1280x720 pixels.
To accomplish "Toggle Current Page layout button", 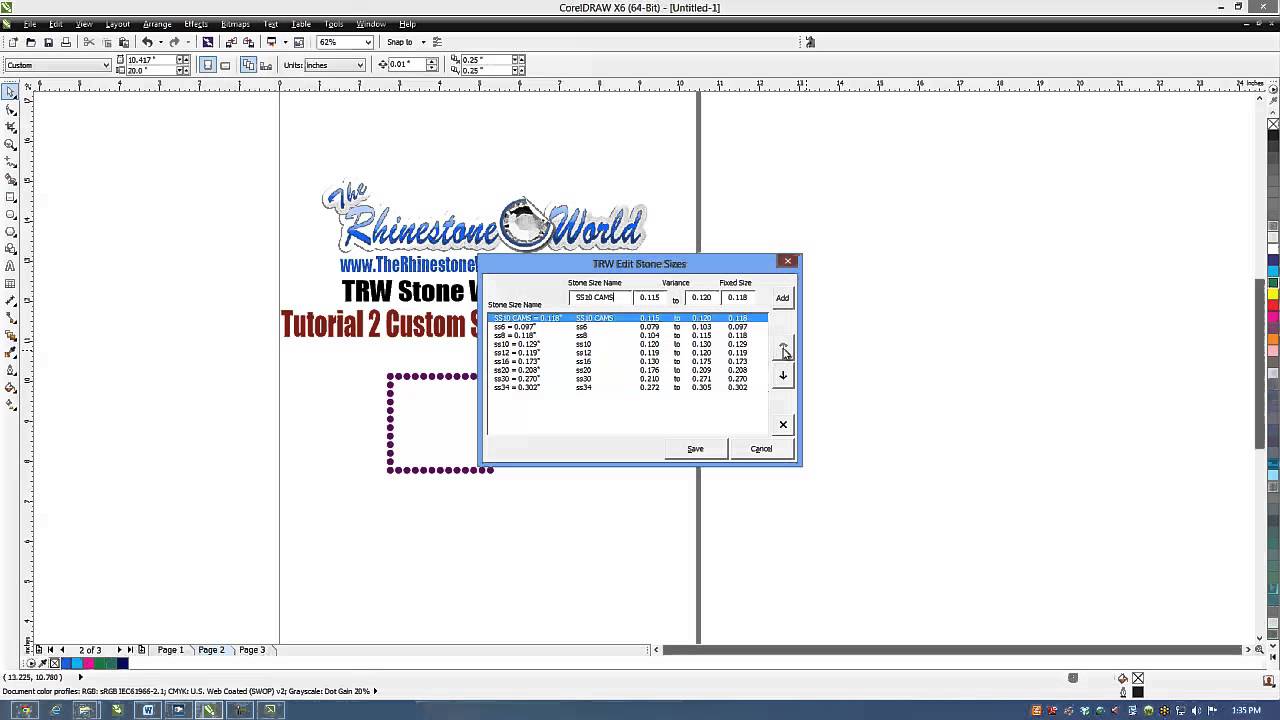I will point(266,65).
